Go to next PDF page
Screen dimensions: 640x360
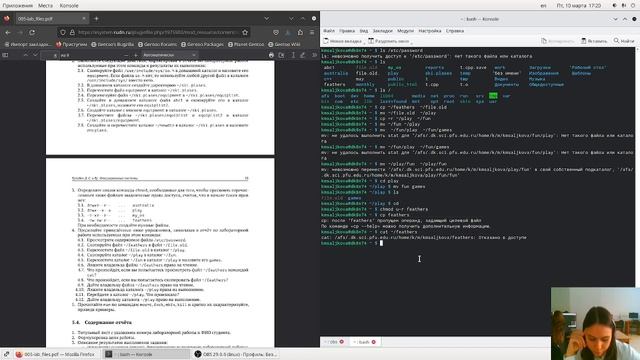tap(36, 55)
